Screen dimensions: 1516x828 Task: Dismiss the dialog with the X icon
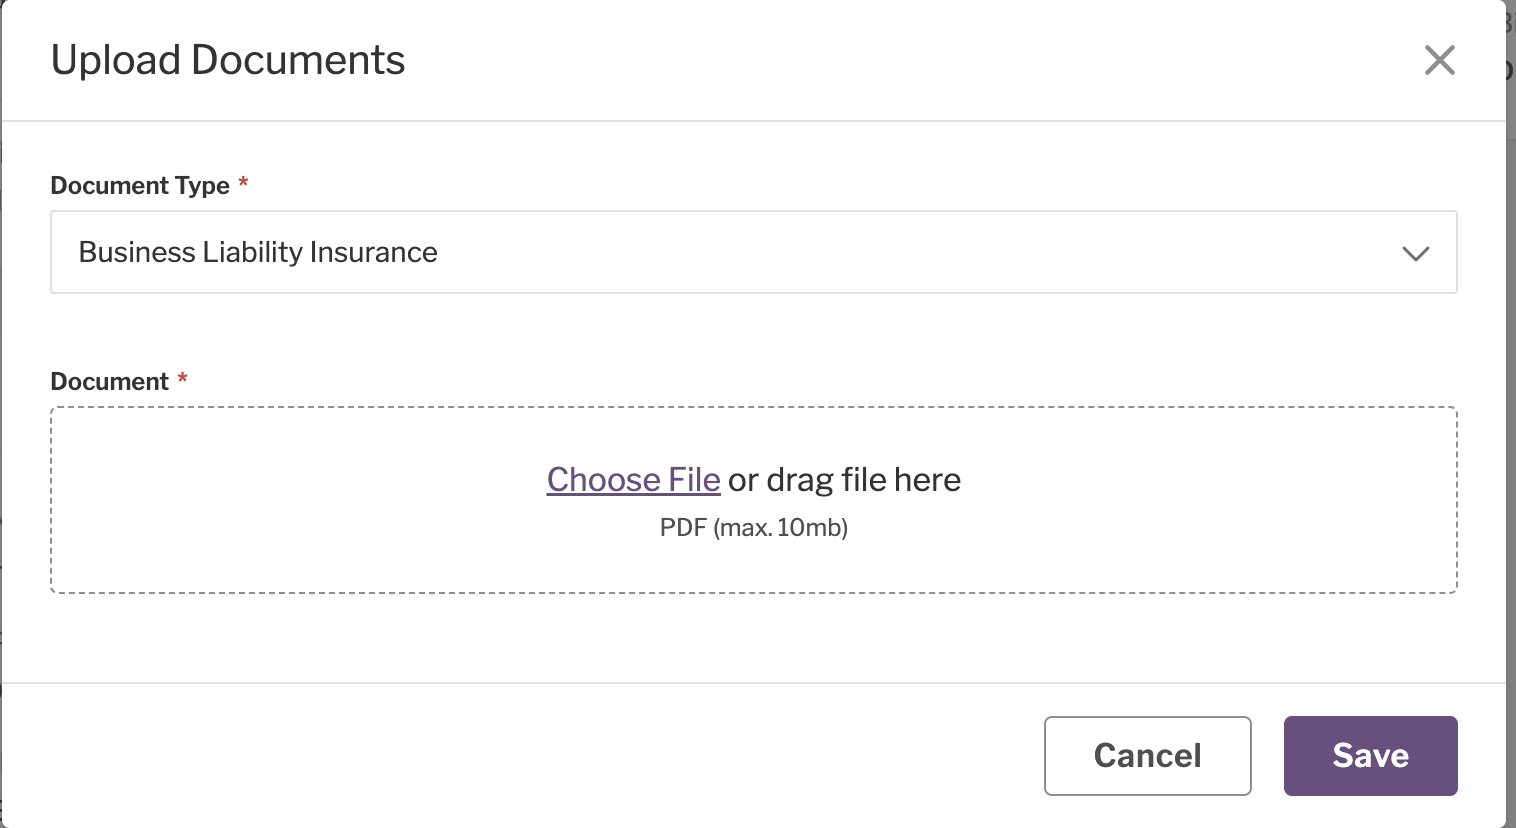tap(1439, 60)
